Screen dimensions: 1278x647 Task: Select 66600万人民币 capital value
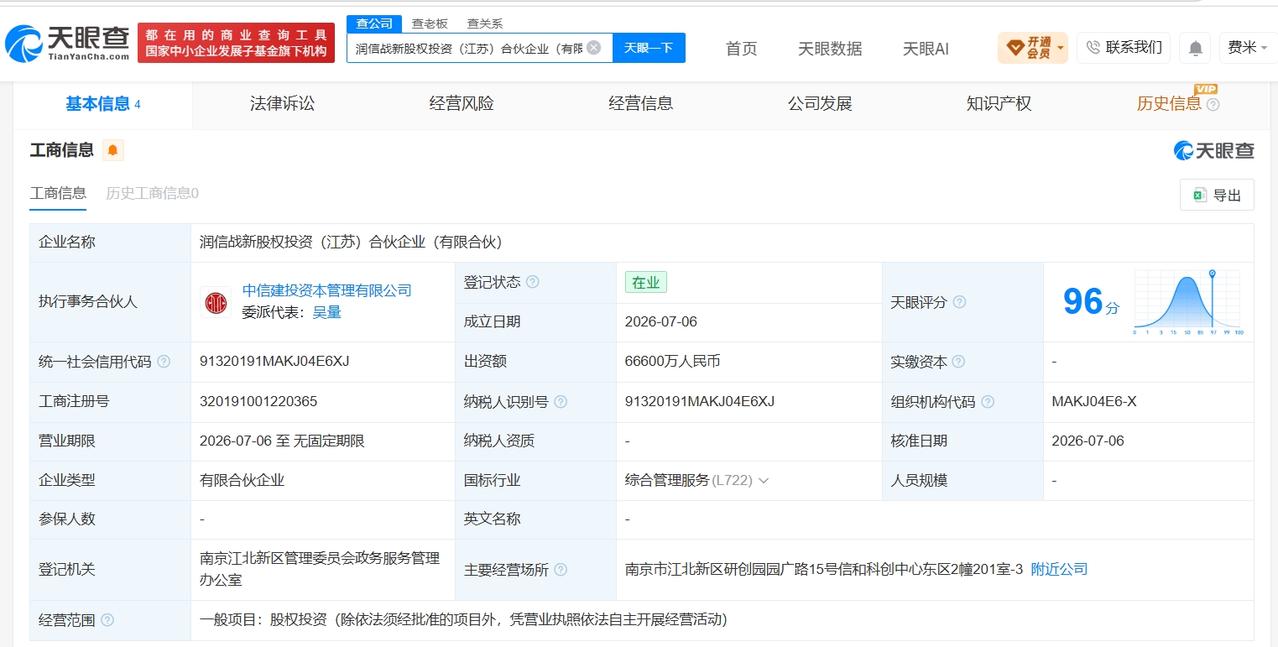click(673, 362)
